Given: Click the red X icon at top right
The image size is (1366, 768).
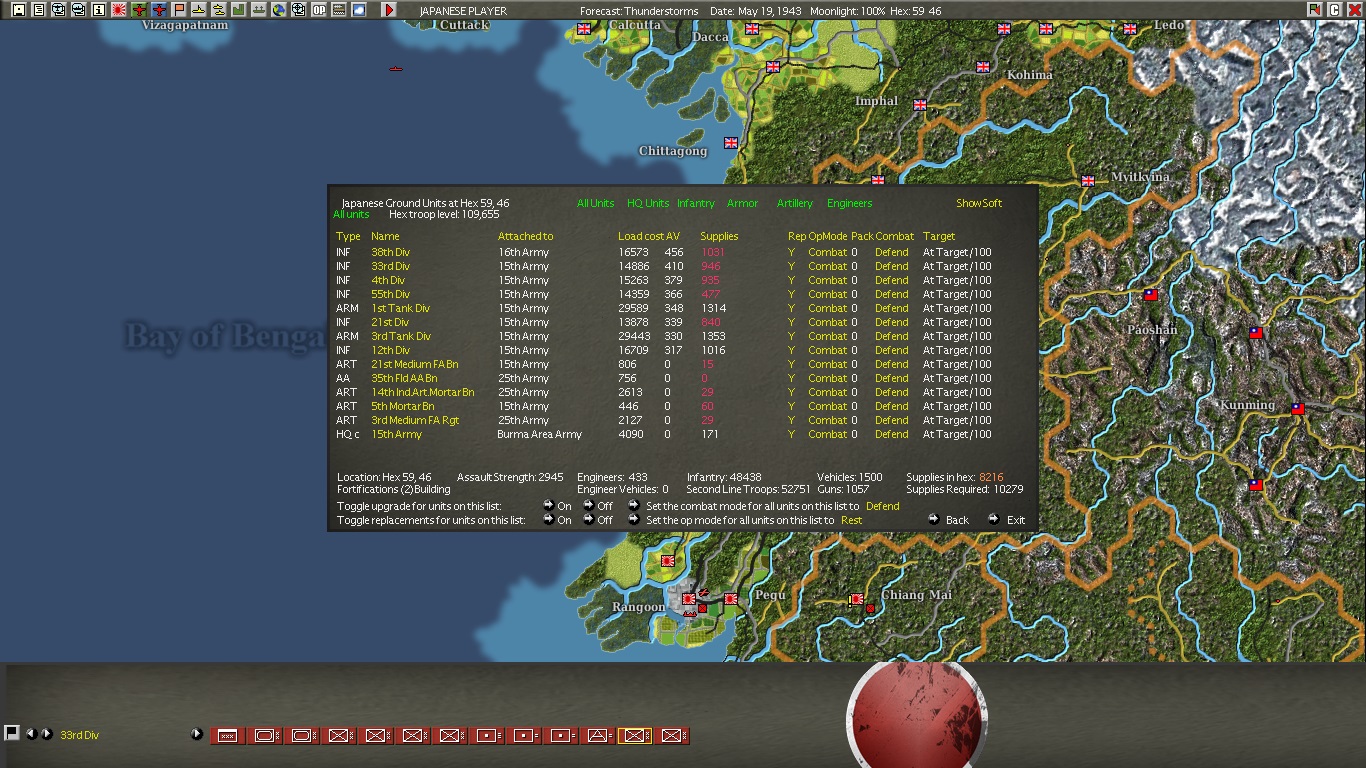Looking at the screenshot, I should pyautogui.click(x=1354, y=10).
